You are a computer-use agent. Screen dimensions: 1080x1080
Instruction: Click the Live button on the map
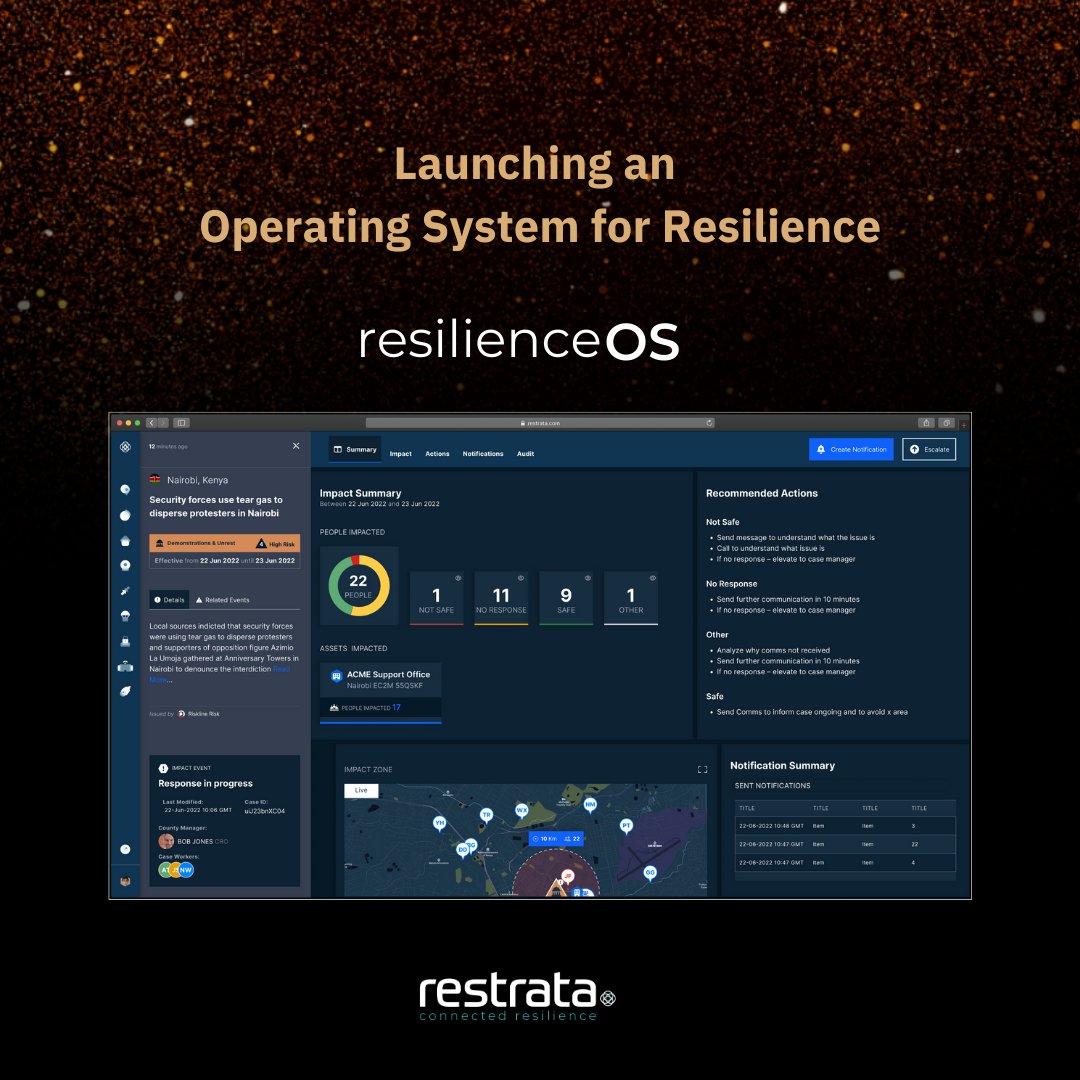click(361, 790)
